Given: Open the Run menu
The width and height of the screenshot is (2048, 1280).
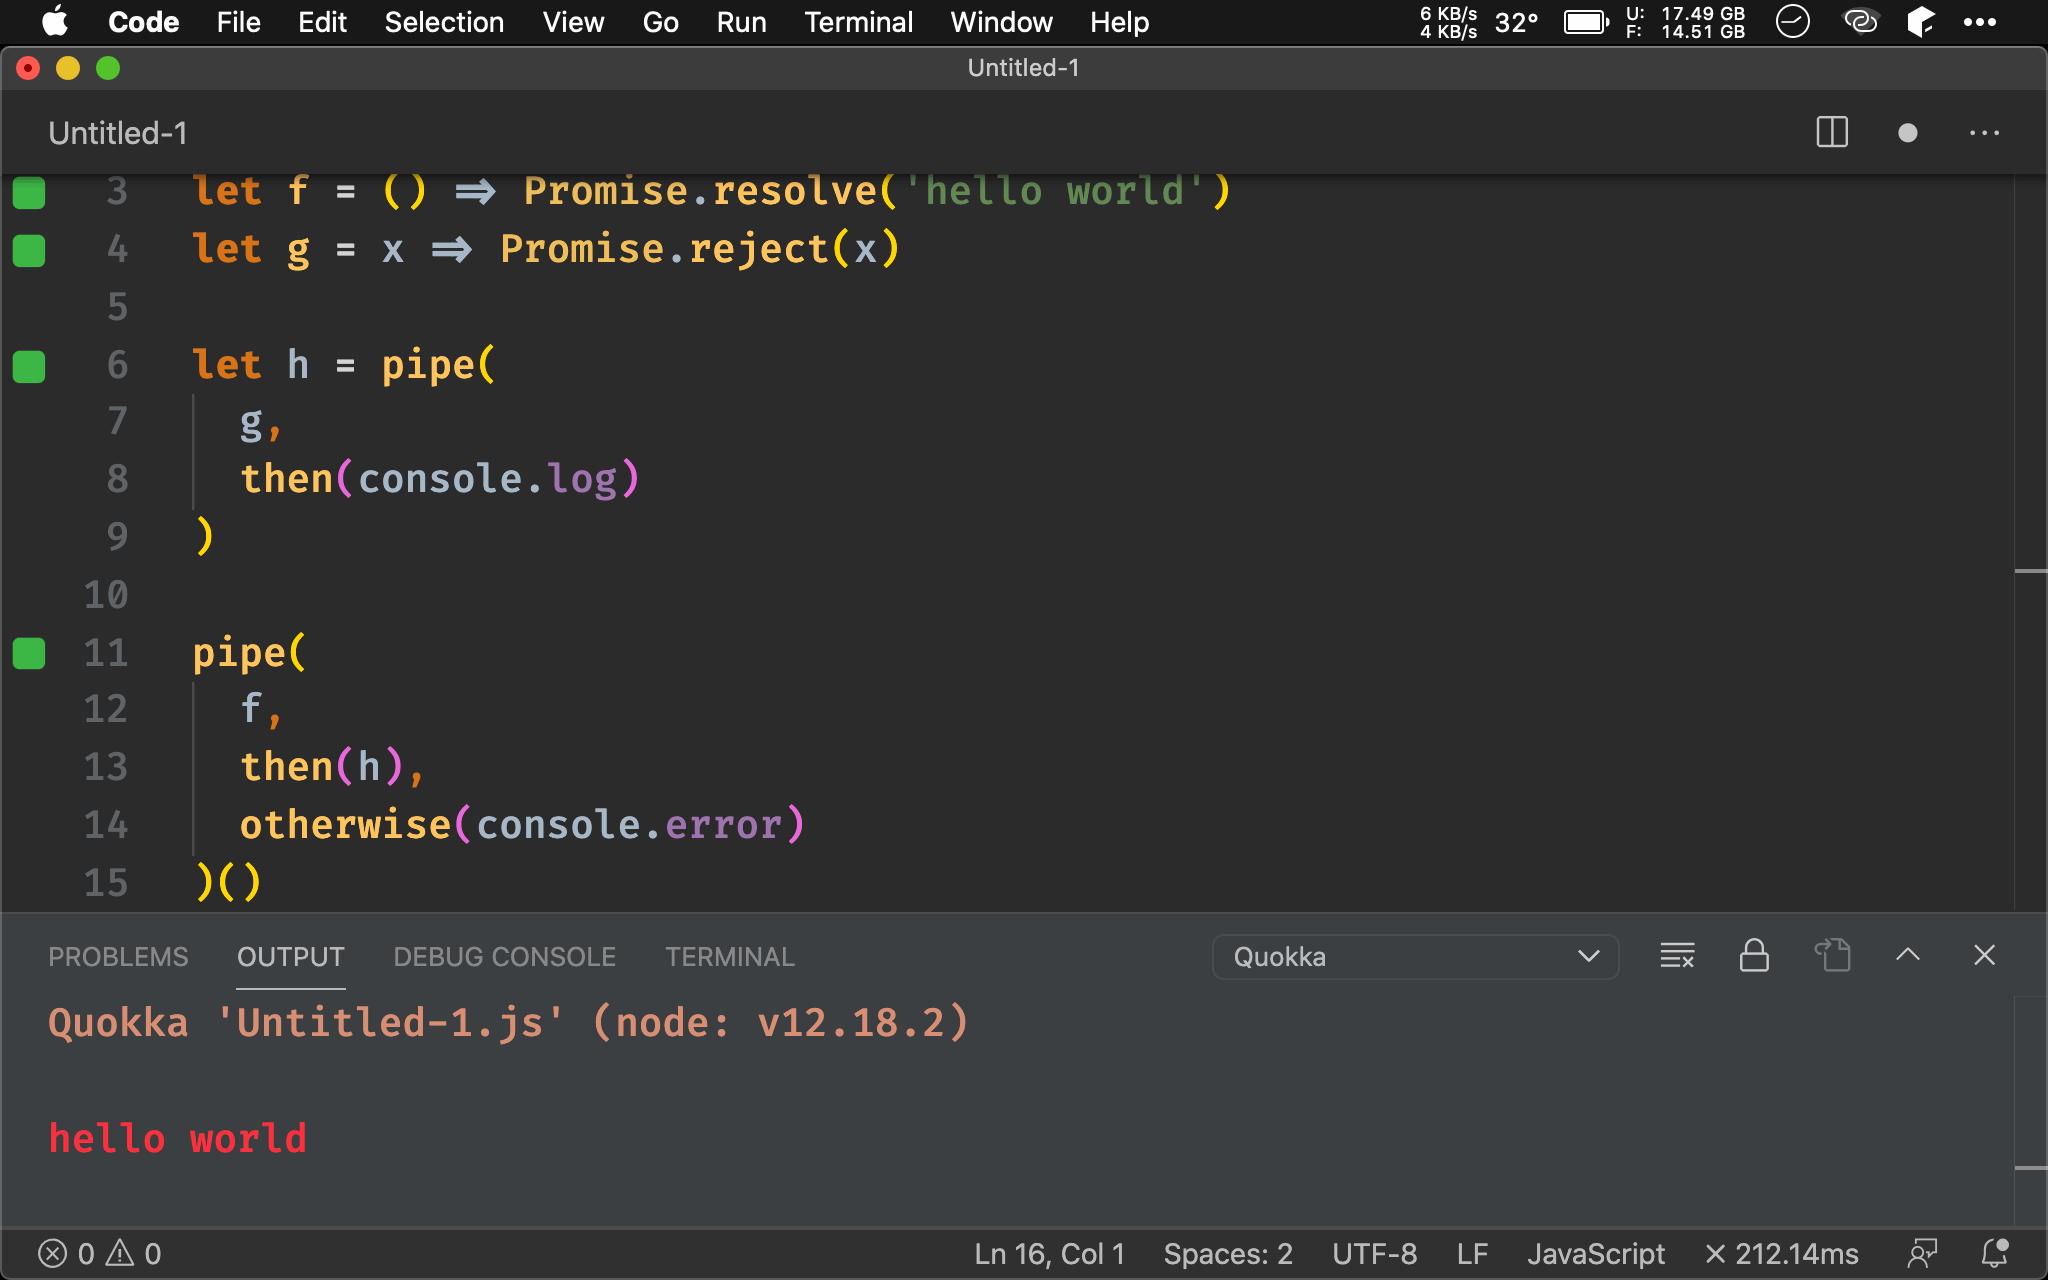Looking at the screenshot, I should 741,22.
